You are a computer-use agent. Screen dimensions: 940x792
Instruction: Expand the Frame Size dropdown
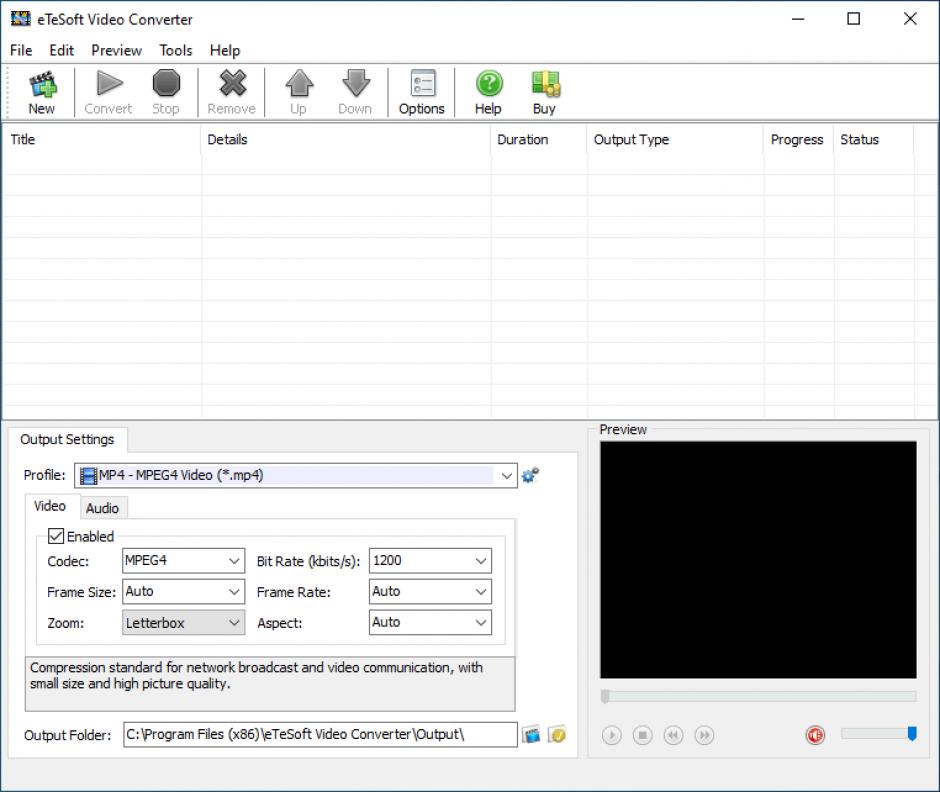(x=183, y=592)
